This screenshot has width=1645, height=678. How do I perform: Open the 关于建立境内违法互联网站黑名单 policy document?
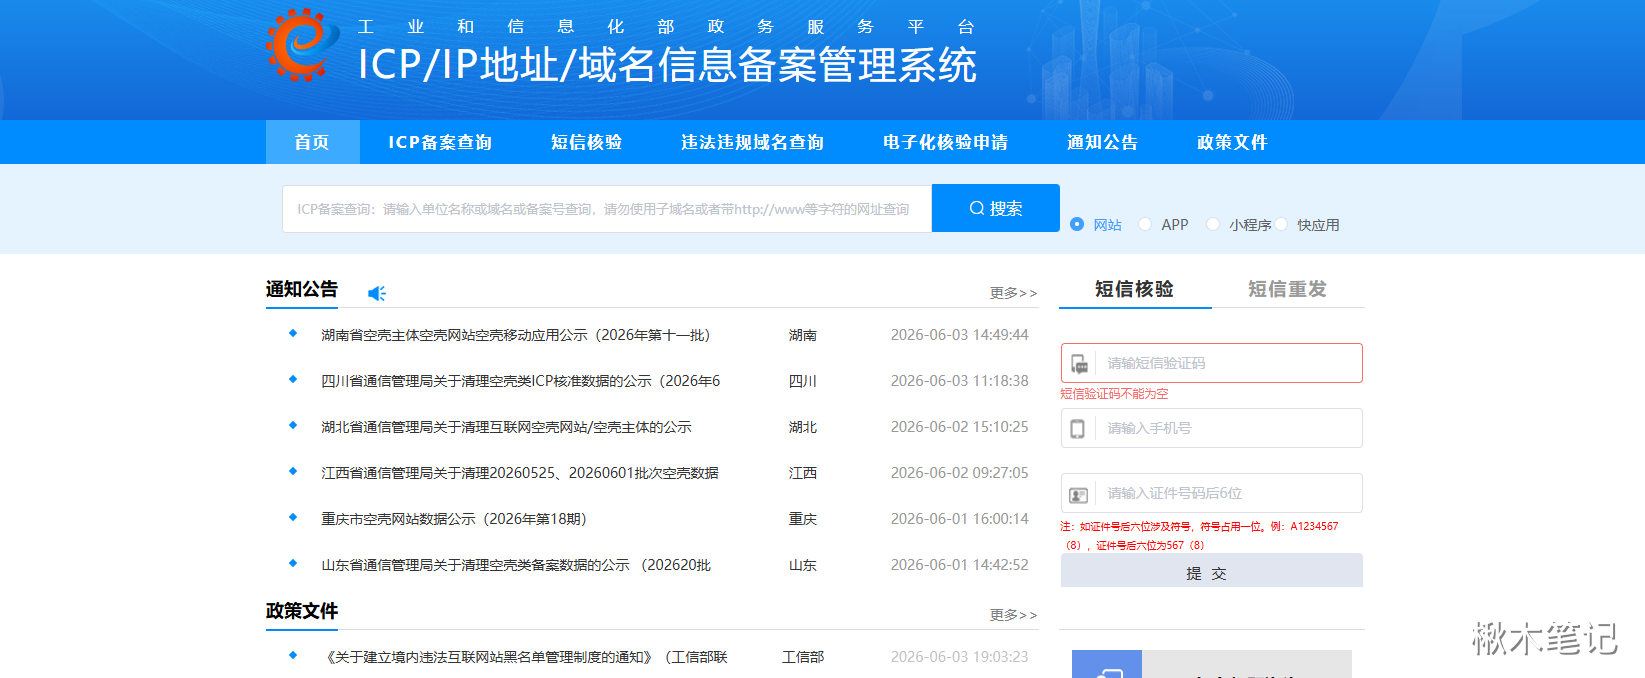coord(524,657)
